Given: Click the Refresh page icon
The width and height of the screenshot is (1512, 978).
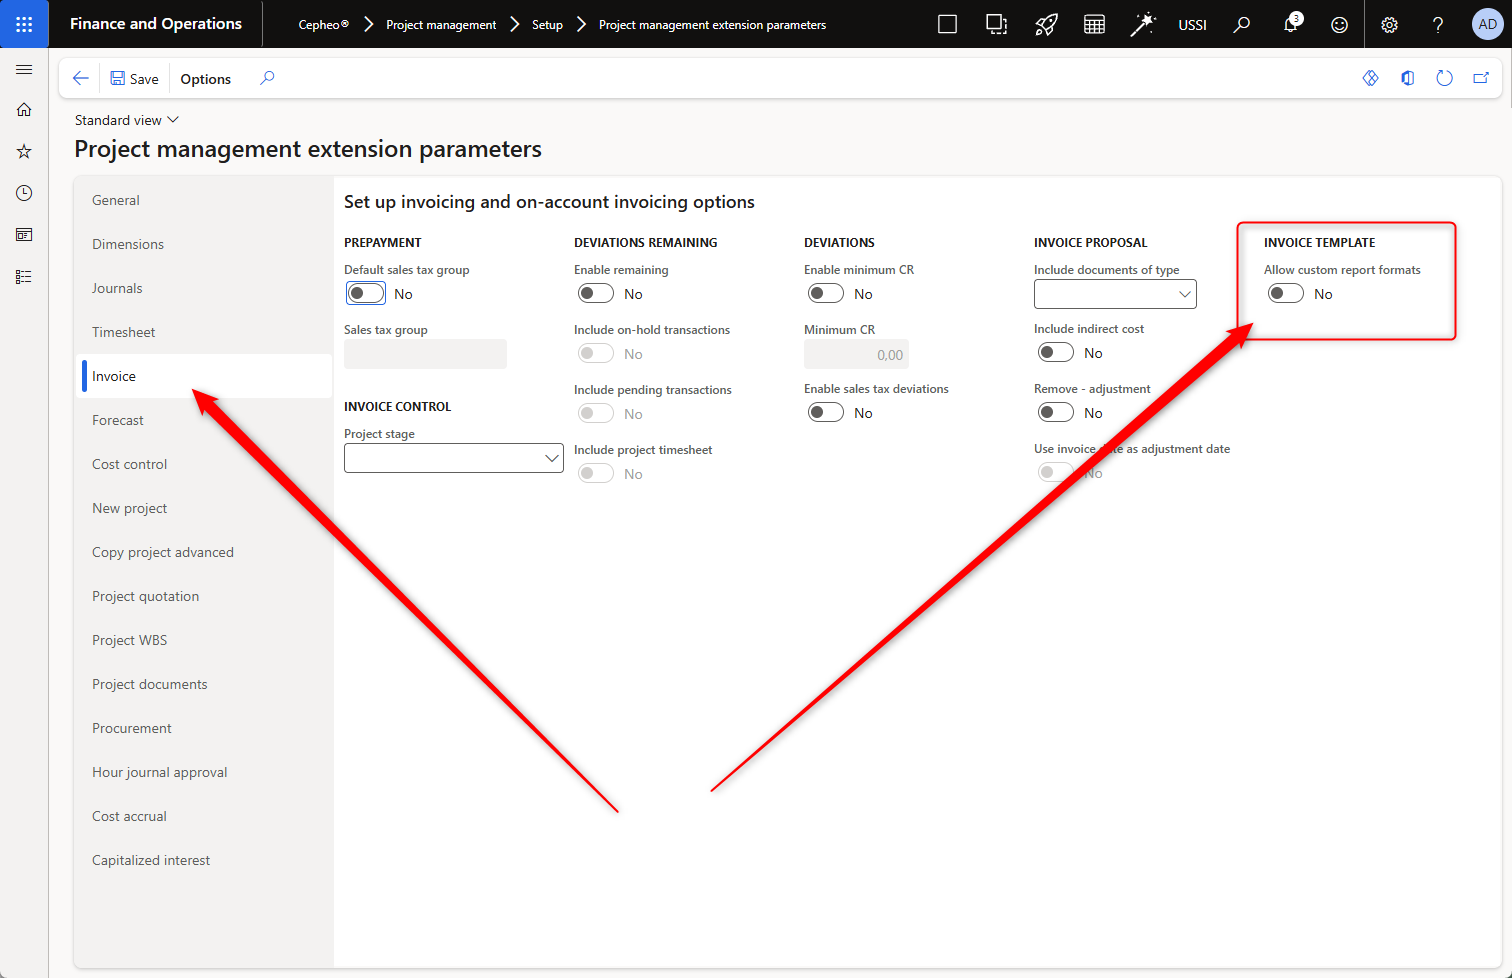Looking at the screenshot, I should [x=1444, y=78].
